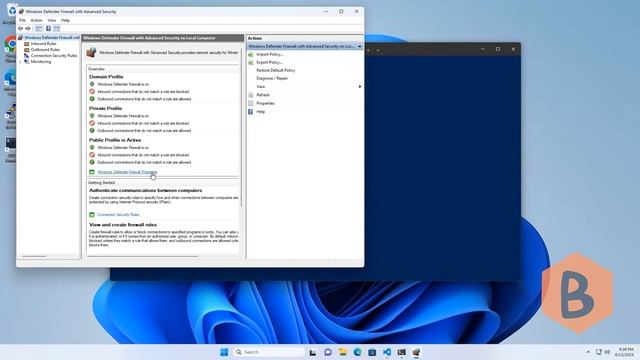Open the View menu in the menu bar
Image resolution: width=640 pixels, height=360 pixels.
[51, 20]
